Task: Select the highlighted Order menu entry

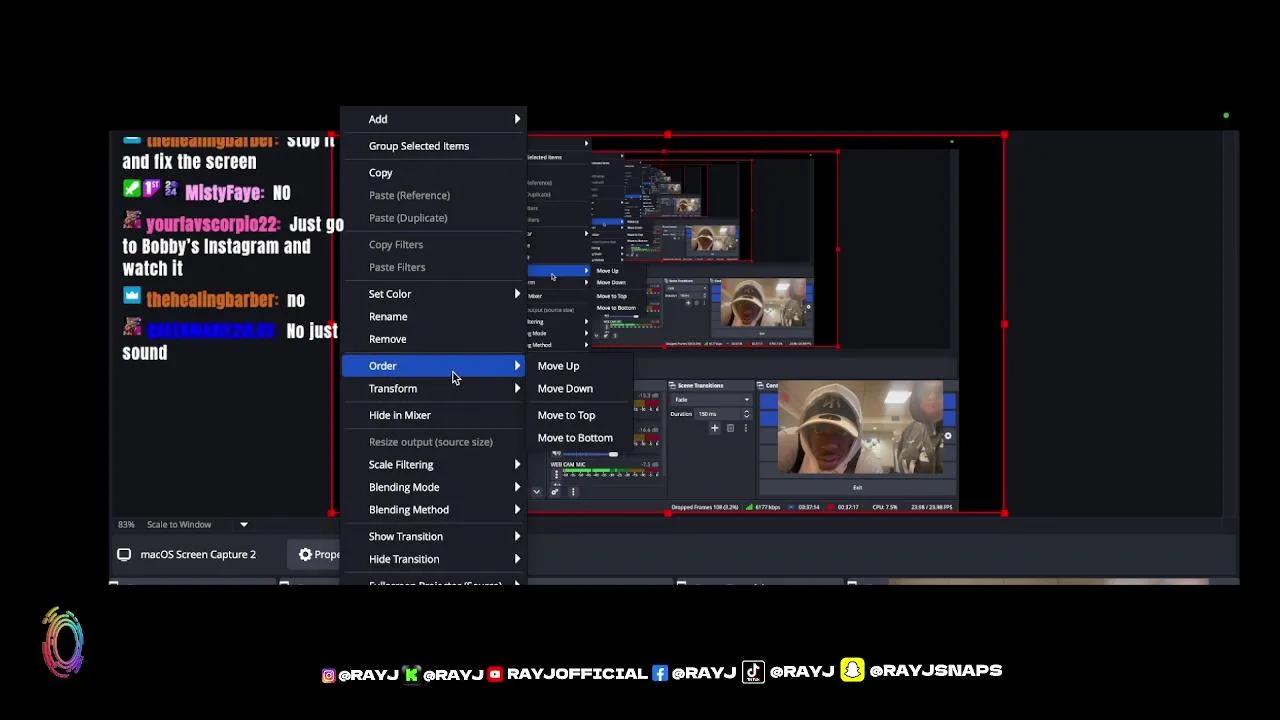Action: click(433, 366)
